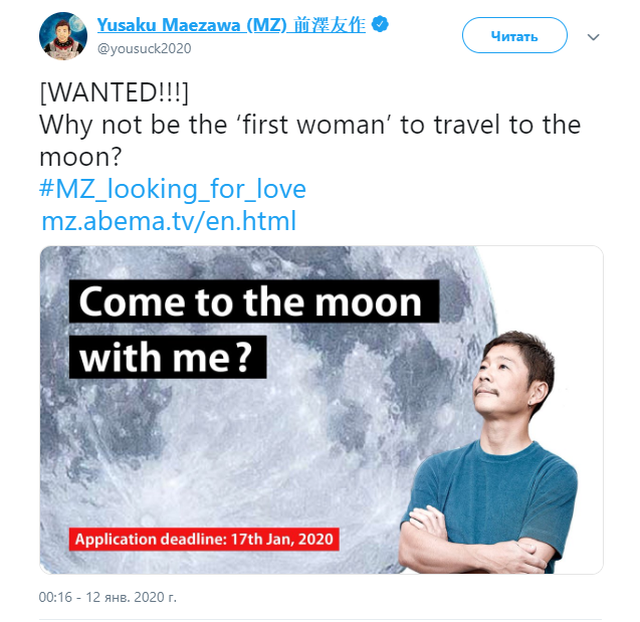
Task: Click the word 'moon?' in tweet text
Action: click(81, 157)
